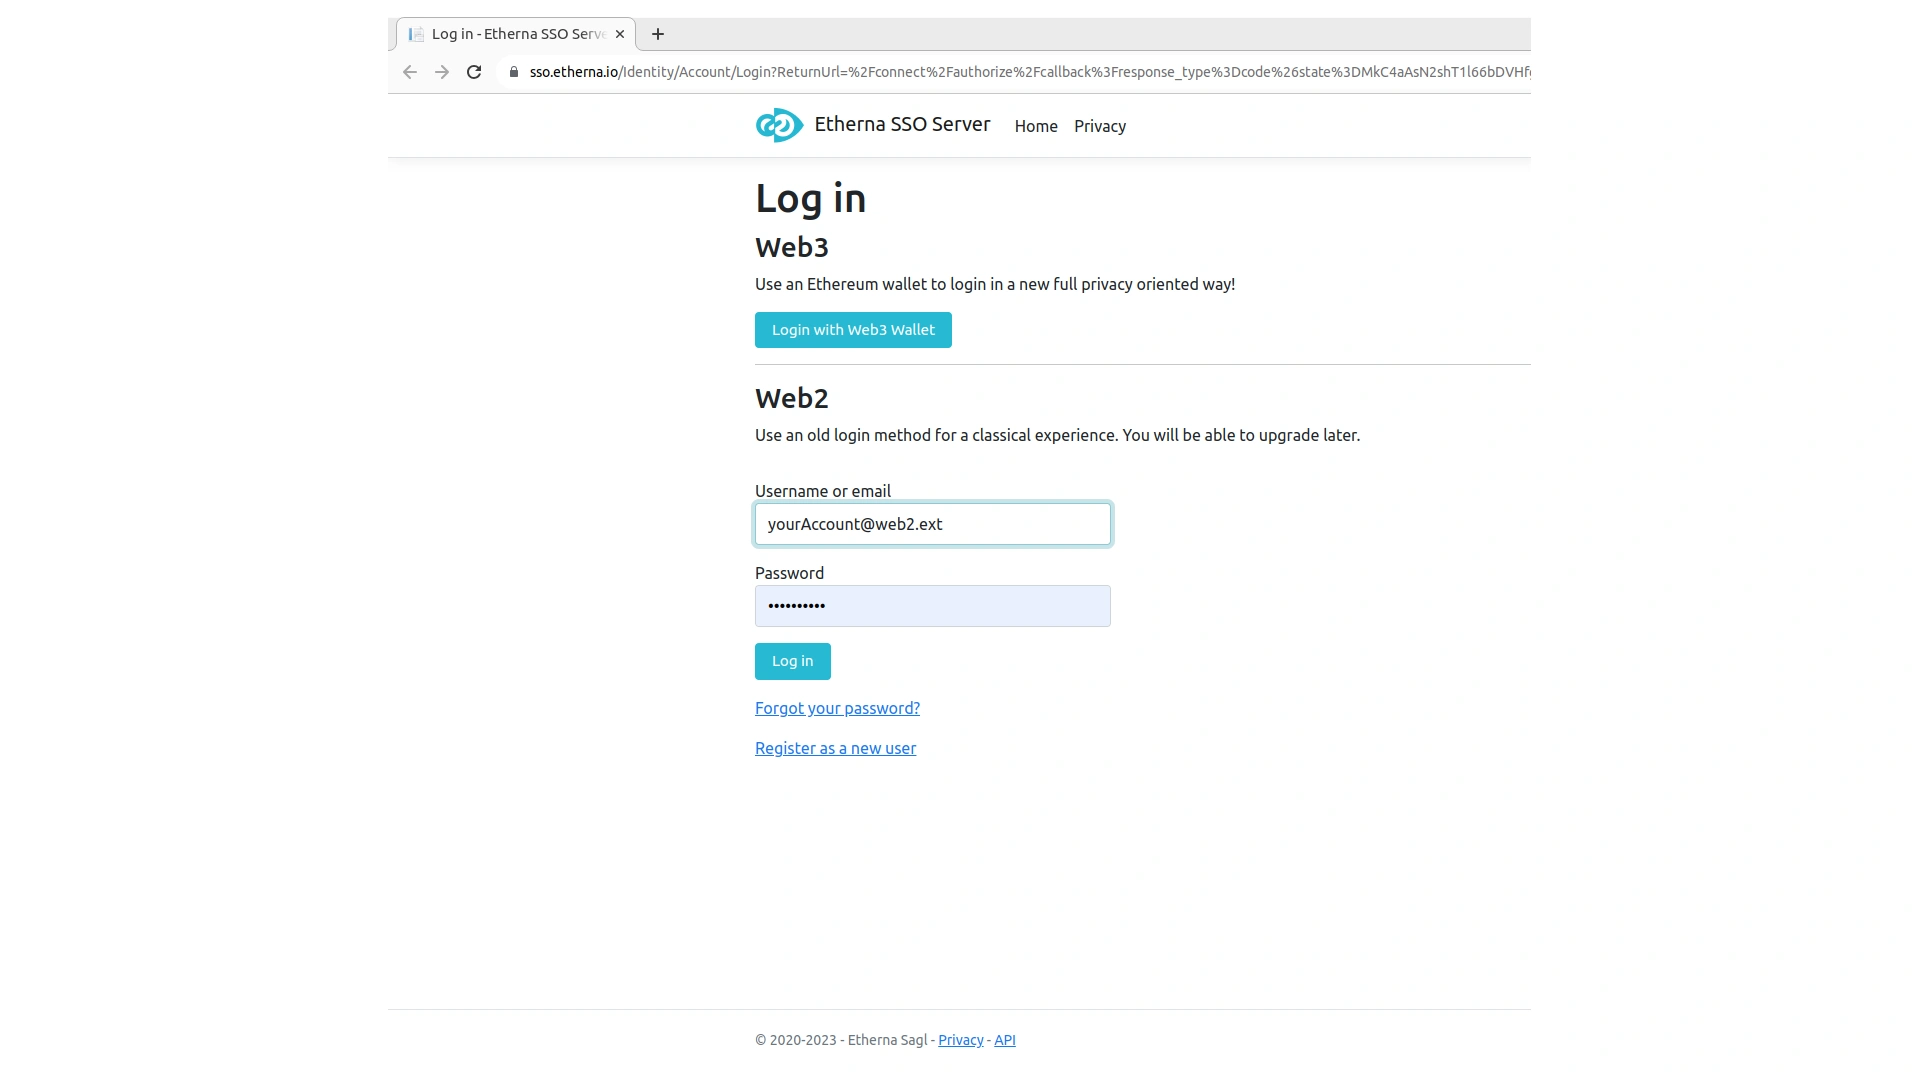Screen dimensions: 1920x1080
Task: Click the Username or email label
Action: click(x=823, y=491)
